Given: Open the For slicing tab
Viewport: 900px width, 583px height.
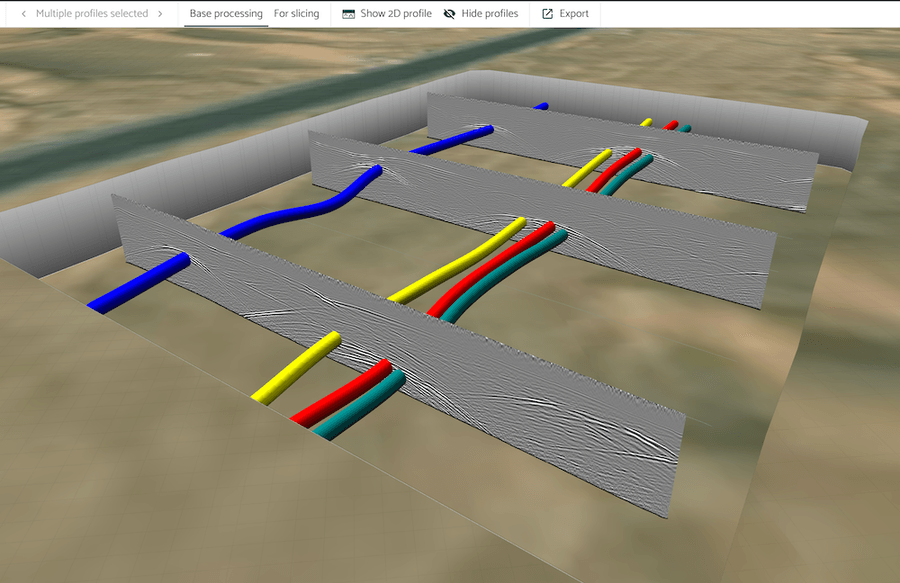Looking at the screenshot, I should 297,14.
